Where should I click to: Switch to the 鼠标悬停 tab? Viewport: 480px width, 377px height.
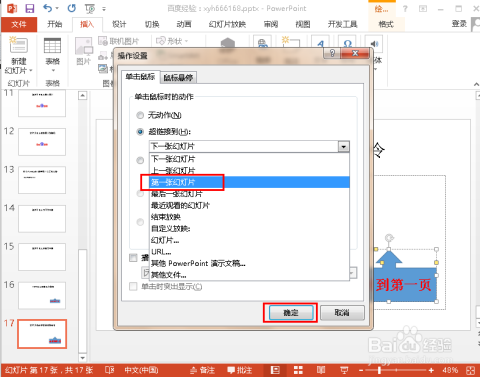pos(178,78)
